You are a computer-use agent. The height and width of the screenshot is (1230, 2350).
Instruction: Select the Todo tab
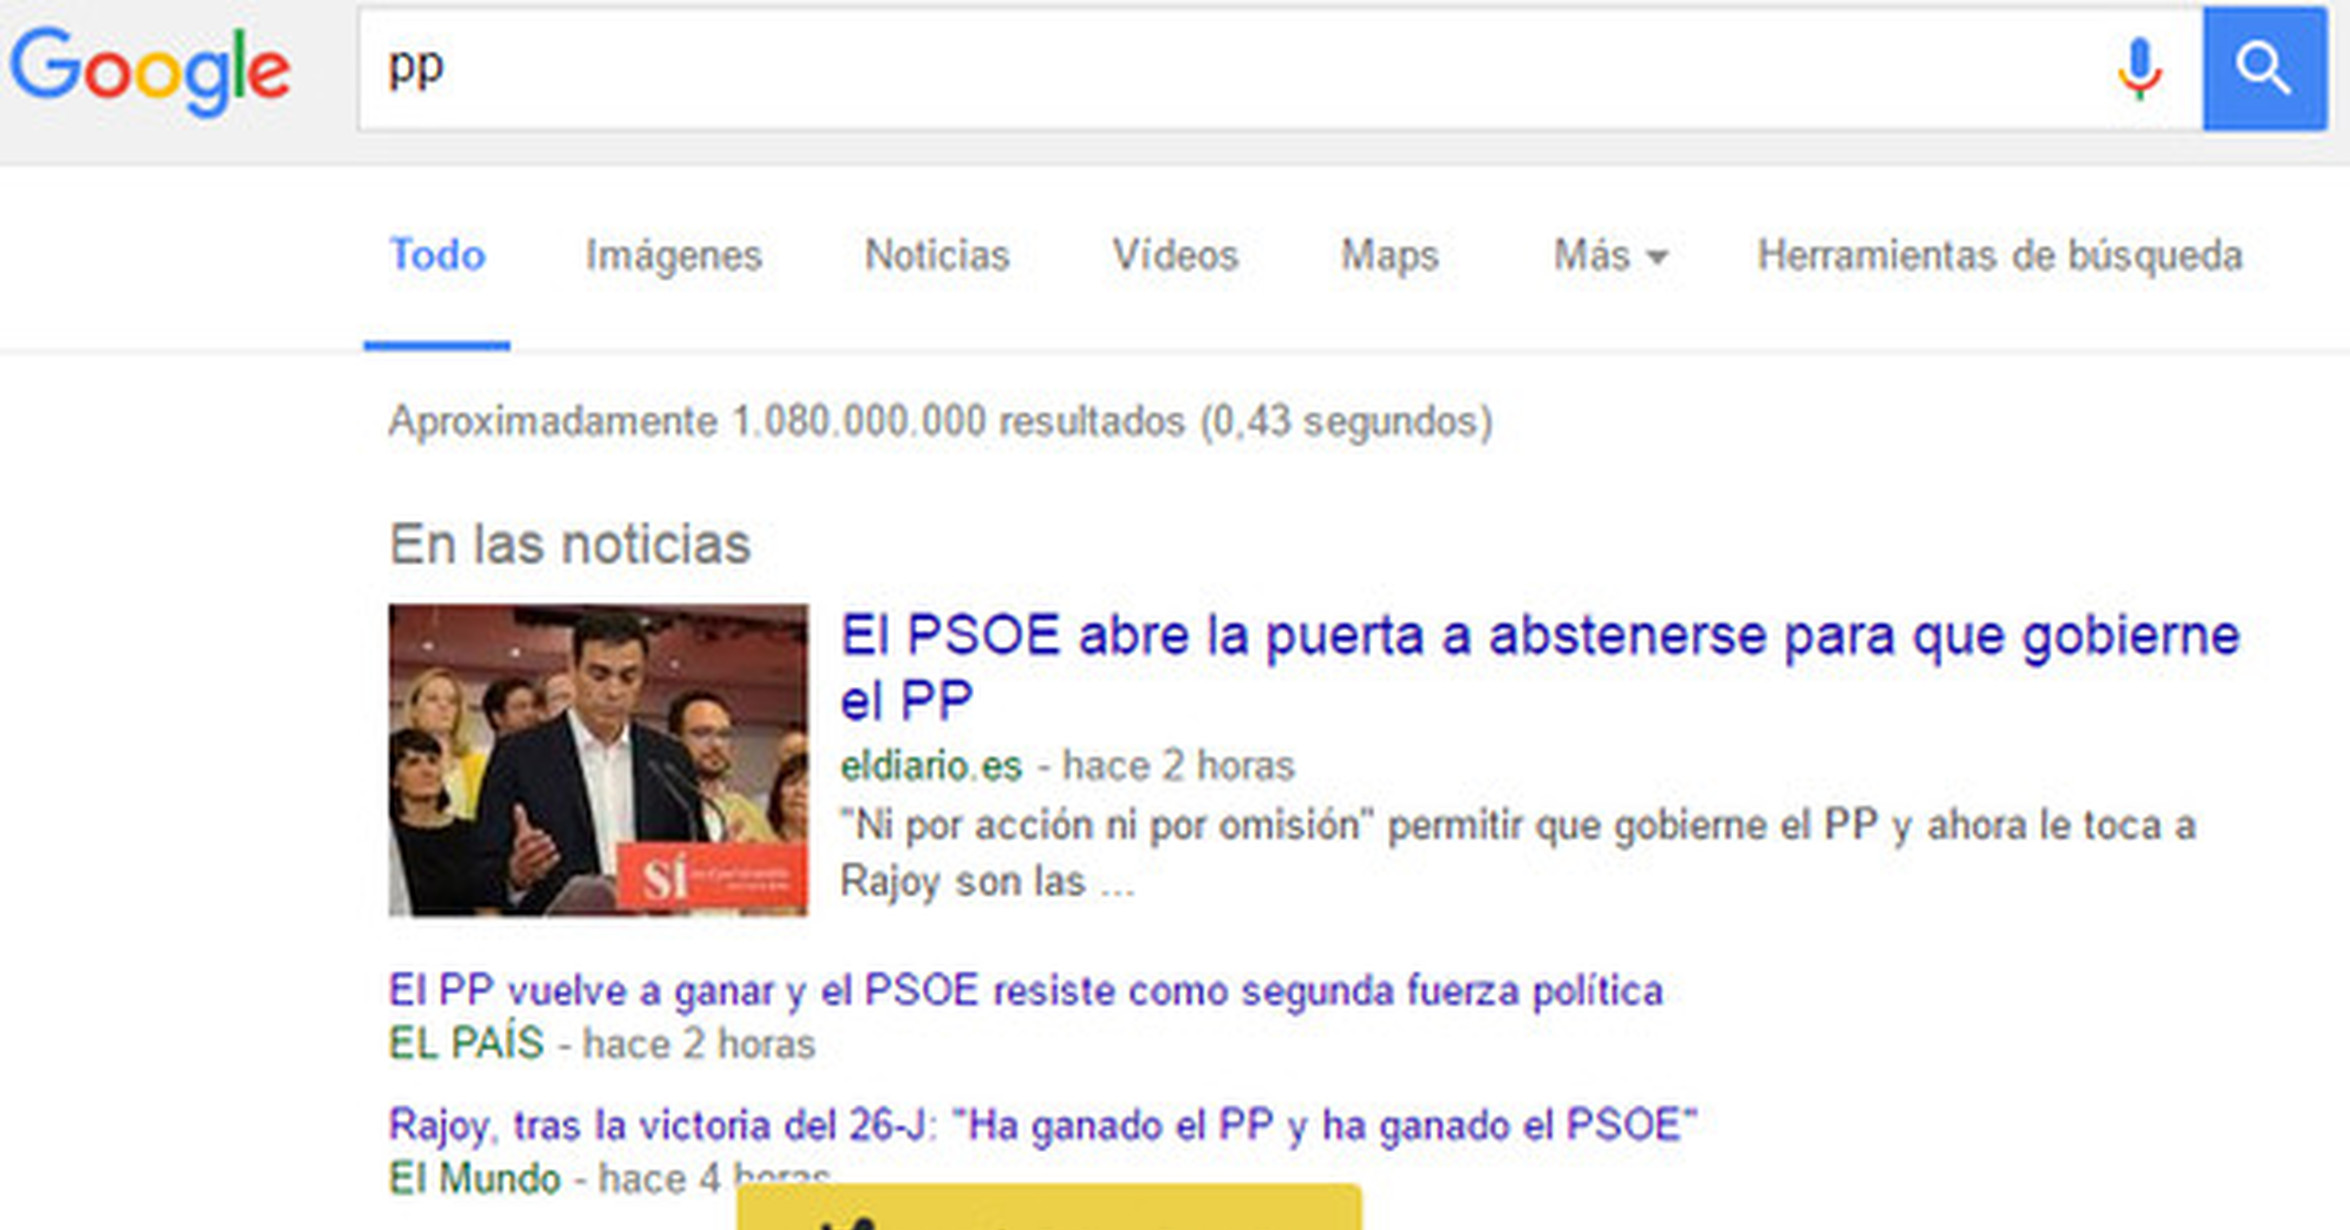coord(437,255)
